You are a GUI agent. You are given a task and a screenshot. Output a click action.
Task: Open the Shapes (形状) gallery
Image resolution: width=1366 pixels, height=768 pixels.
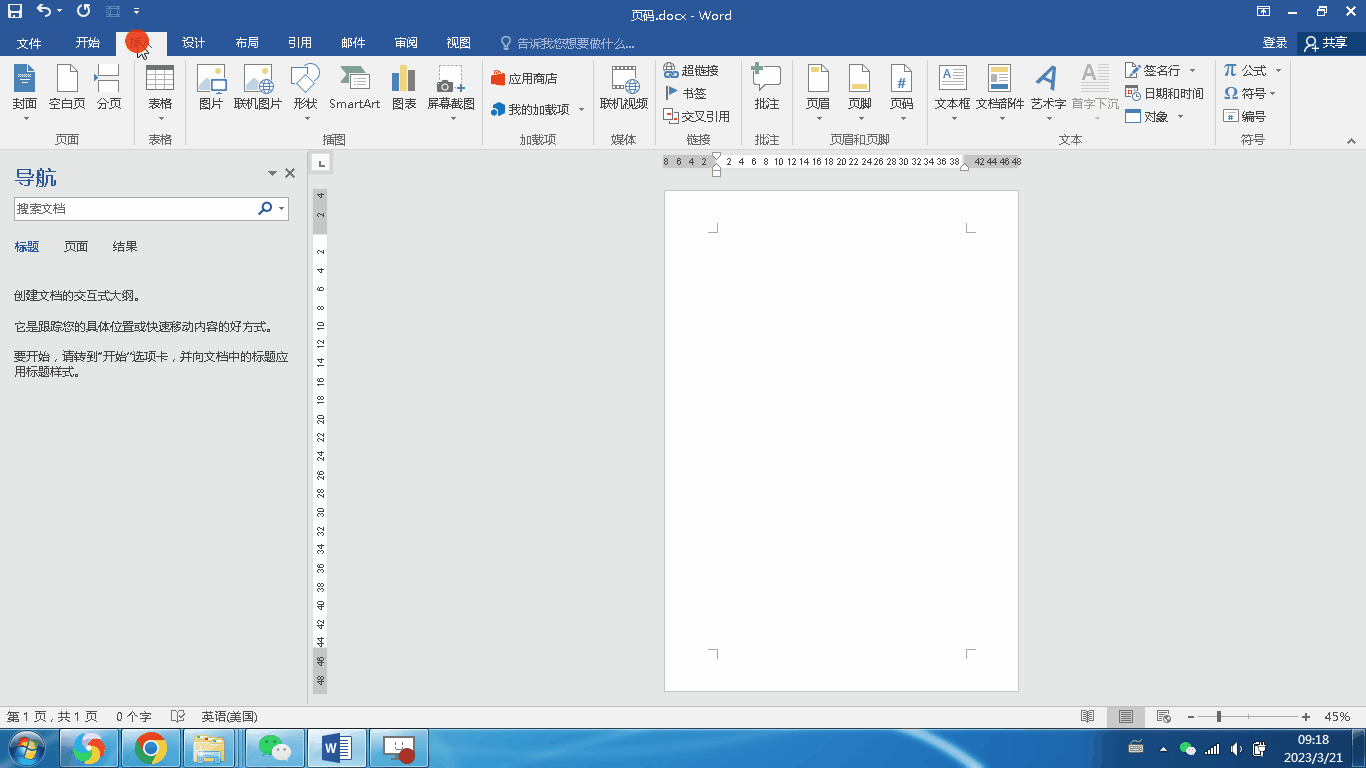[305, 92]
